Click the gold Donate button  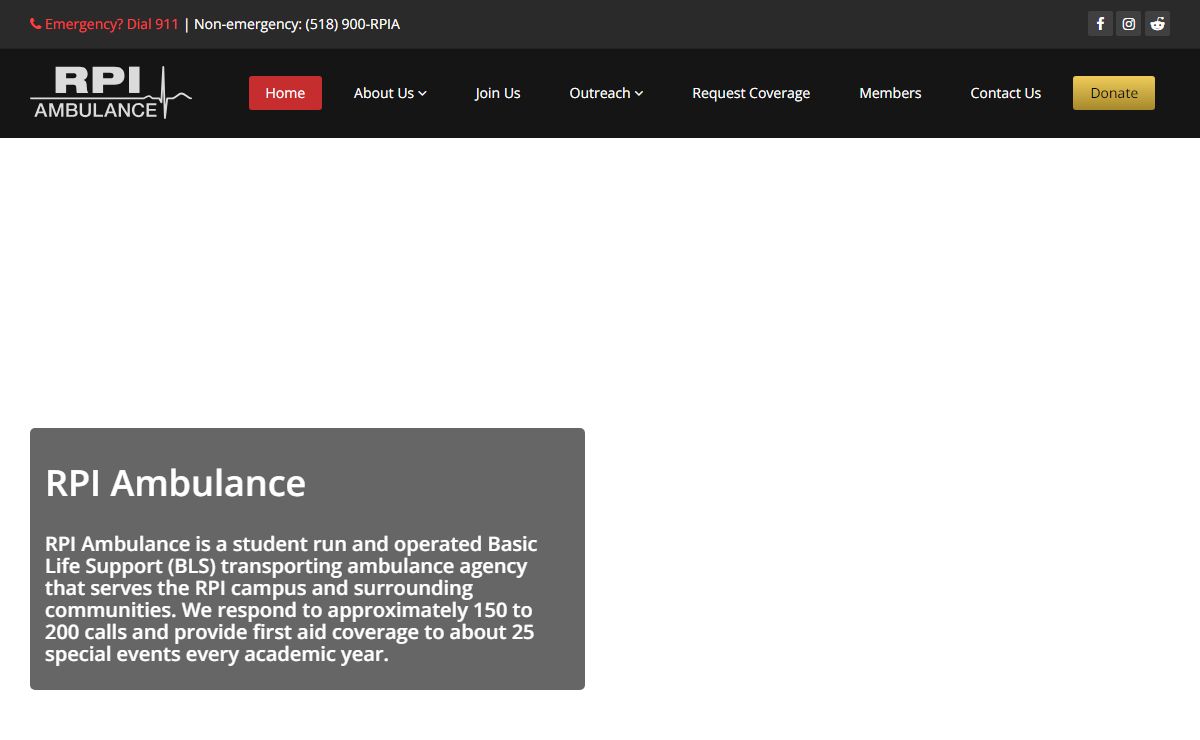point(1114,93)
